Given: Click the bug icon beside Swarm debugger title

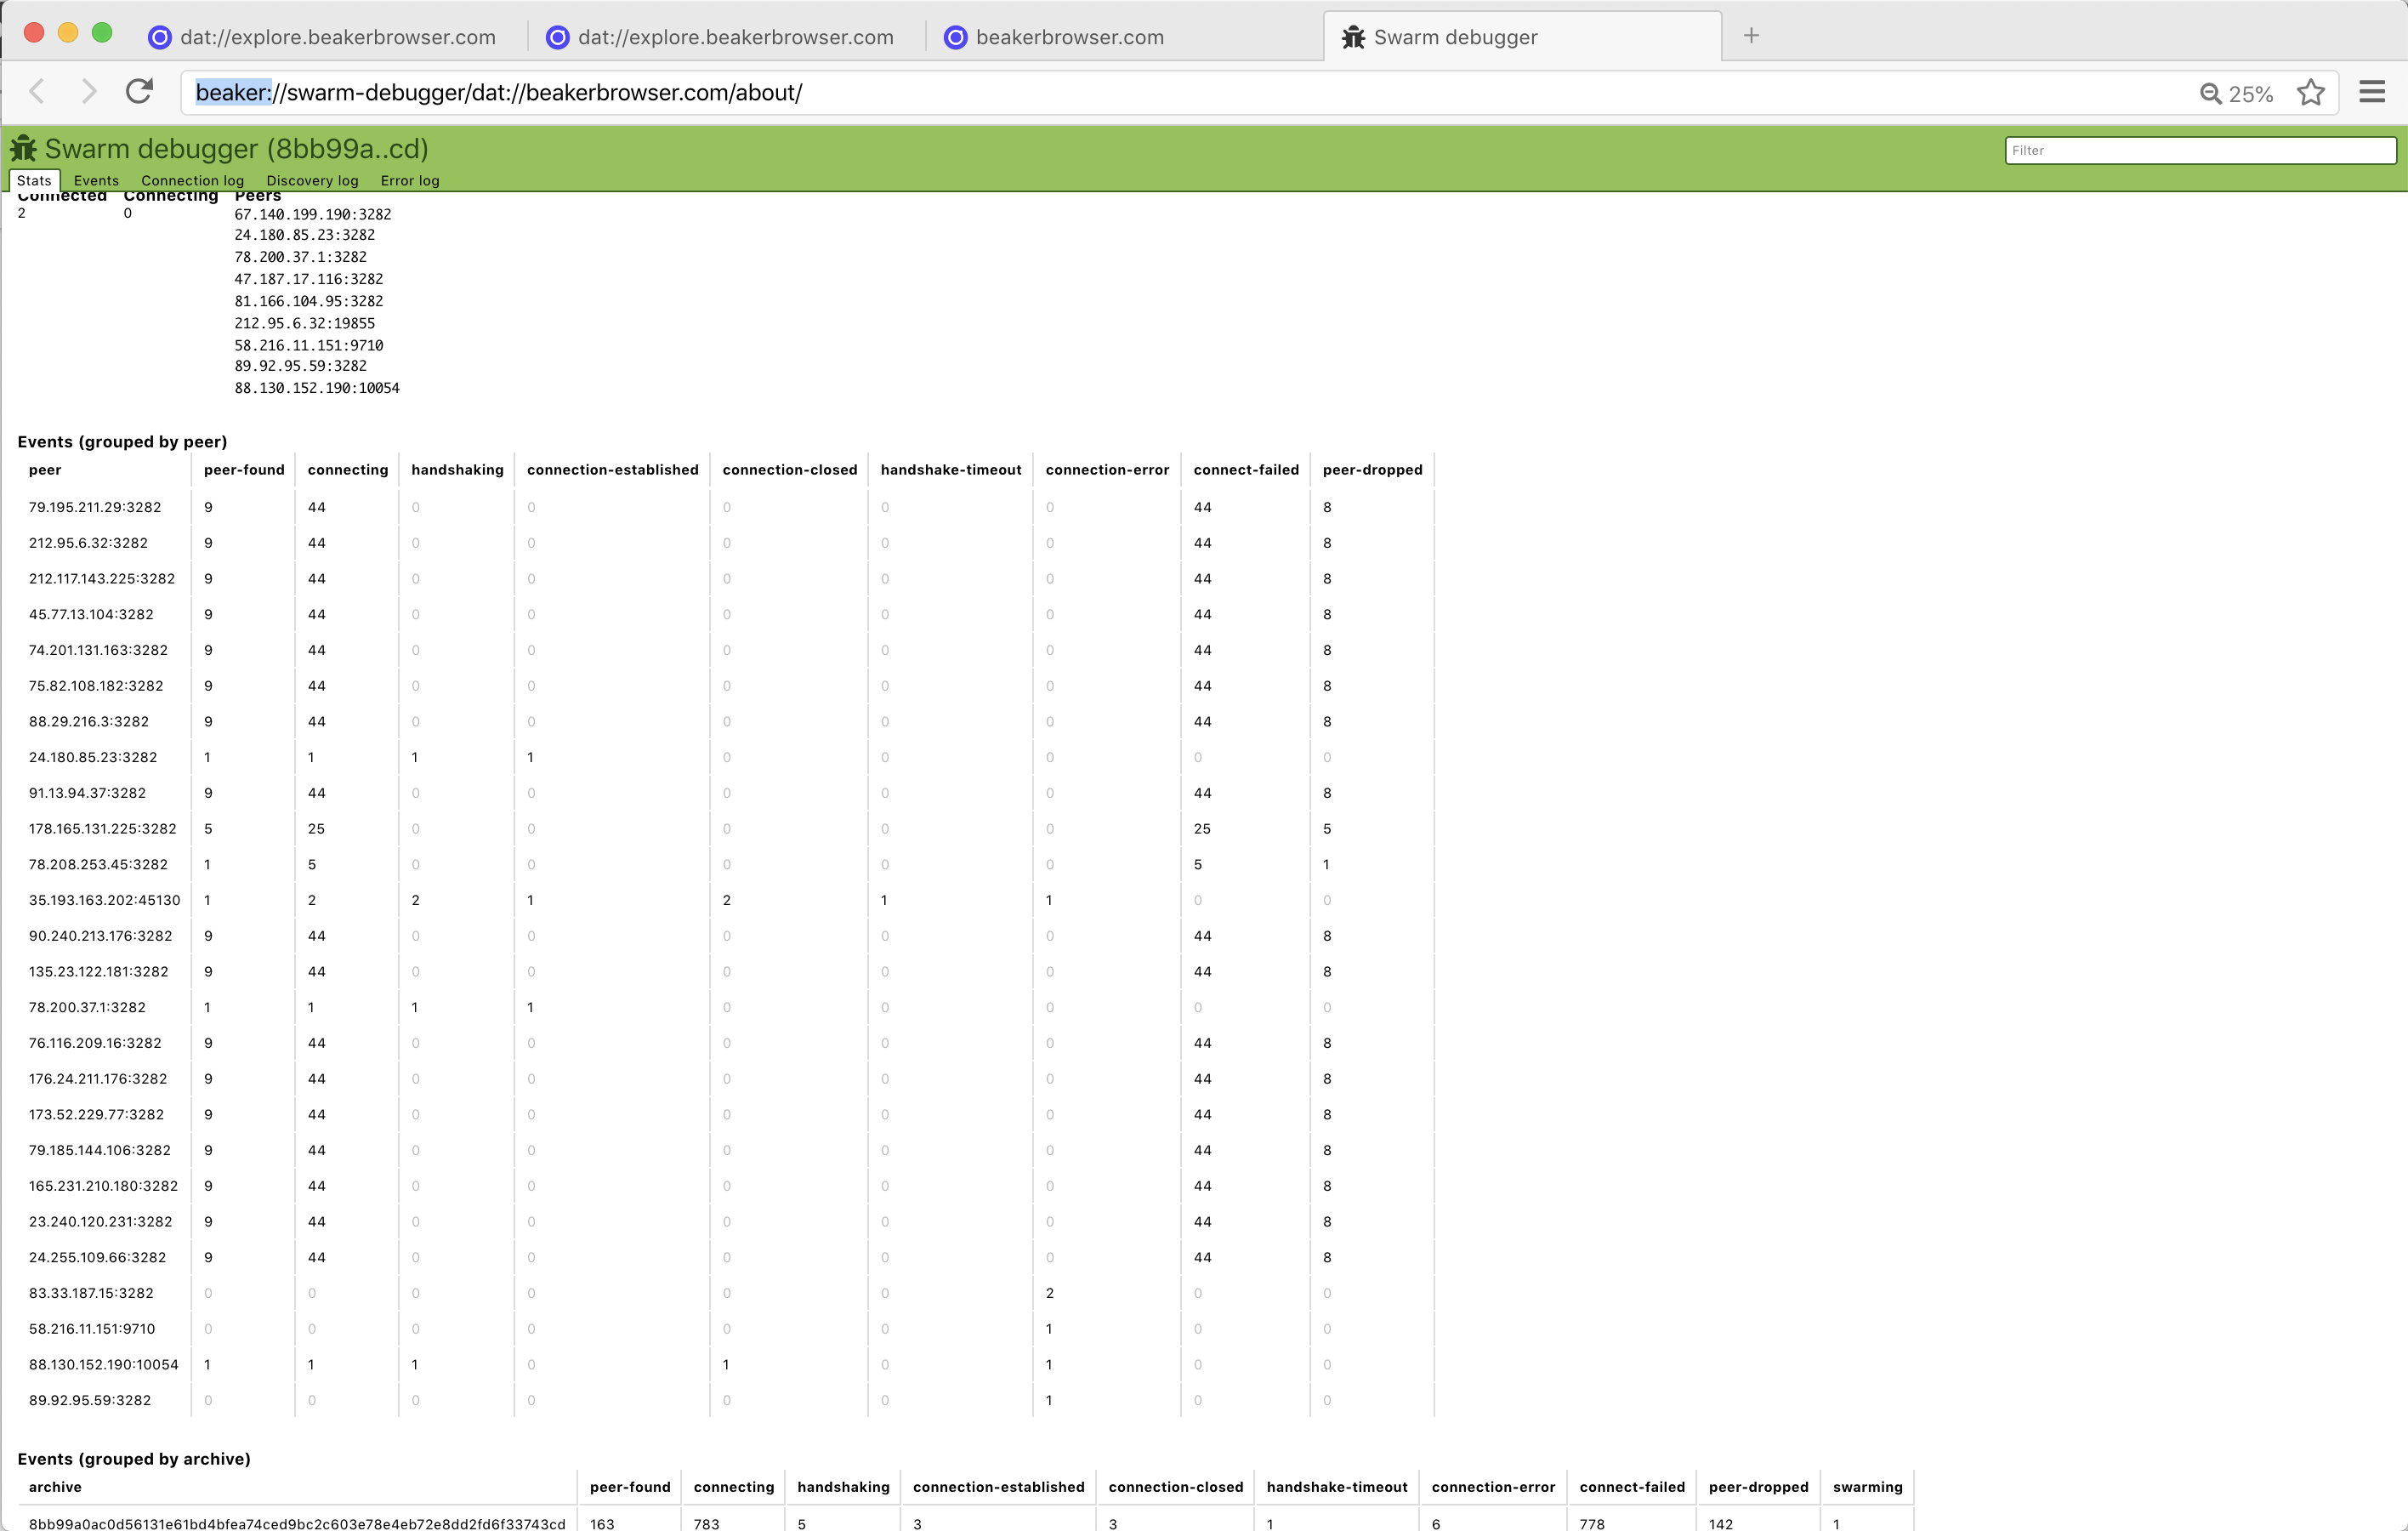Looking at the screenshot, I should [24, 149].
